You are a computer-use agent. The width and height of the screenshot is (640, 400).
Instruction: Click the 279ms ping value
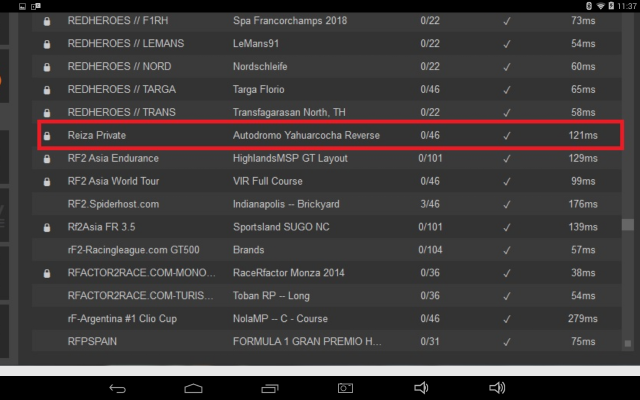[x=583, y=318]
